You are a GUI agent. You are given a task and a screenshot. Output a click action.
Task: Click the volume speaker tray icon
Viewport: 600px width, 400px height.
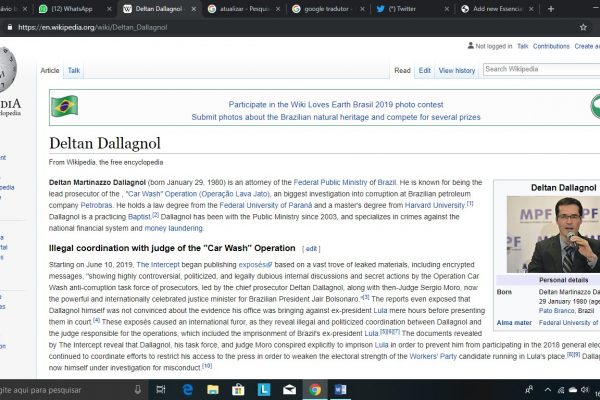click(x=584, y=390)
